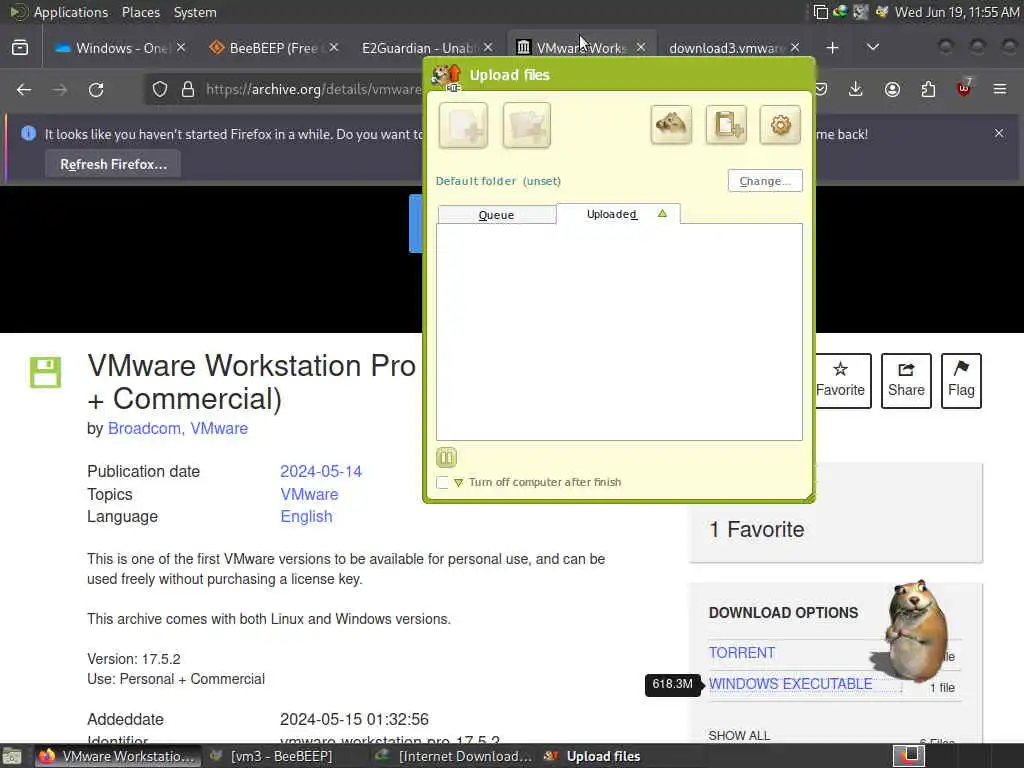
Task: Click the VMware topic link
Action: (x=310, y=494)
